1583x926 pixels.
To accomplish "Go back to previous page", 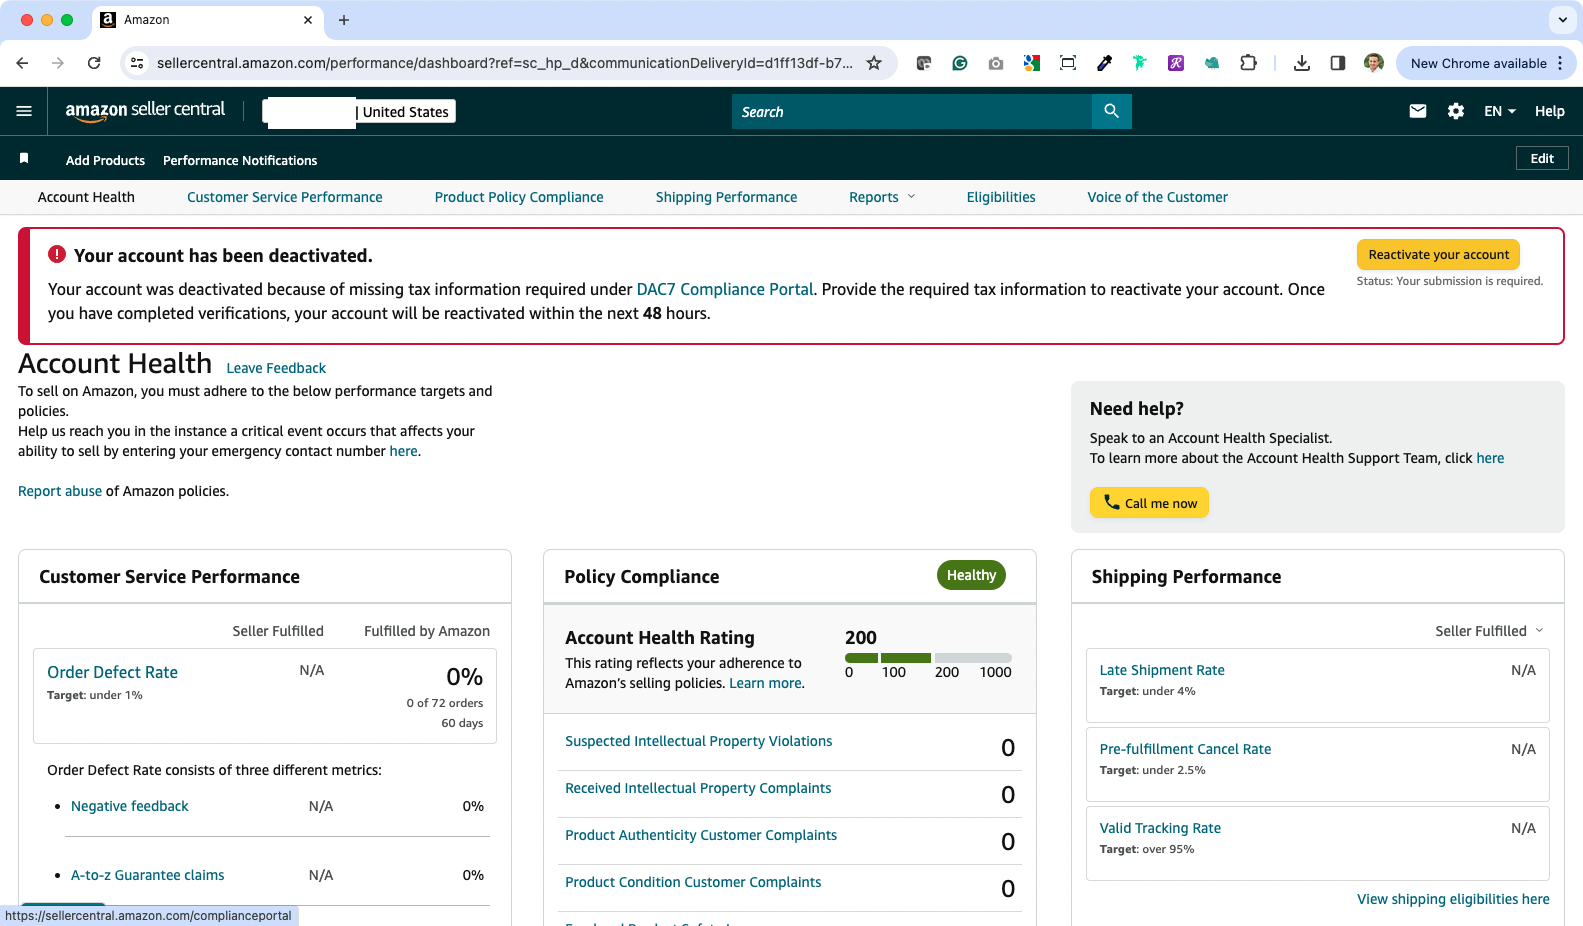I will 22,63.
